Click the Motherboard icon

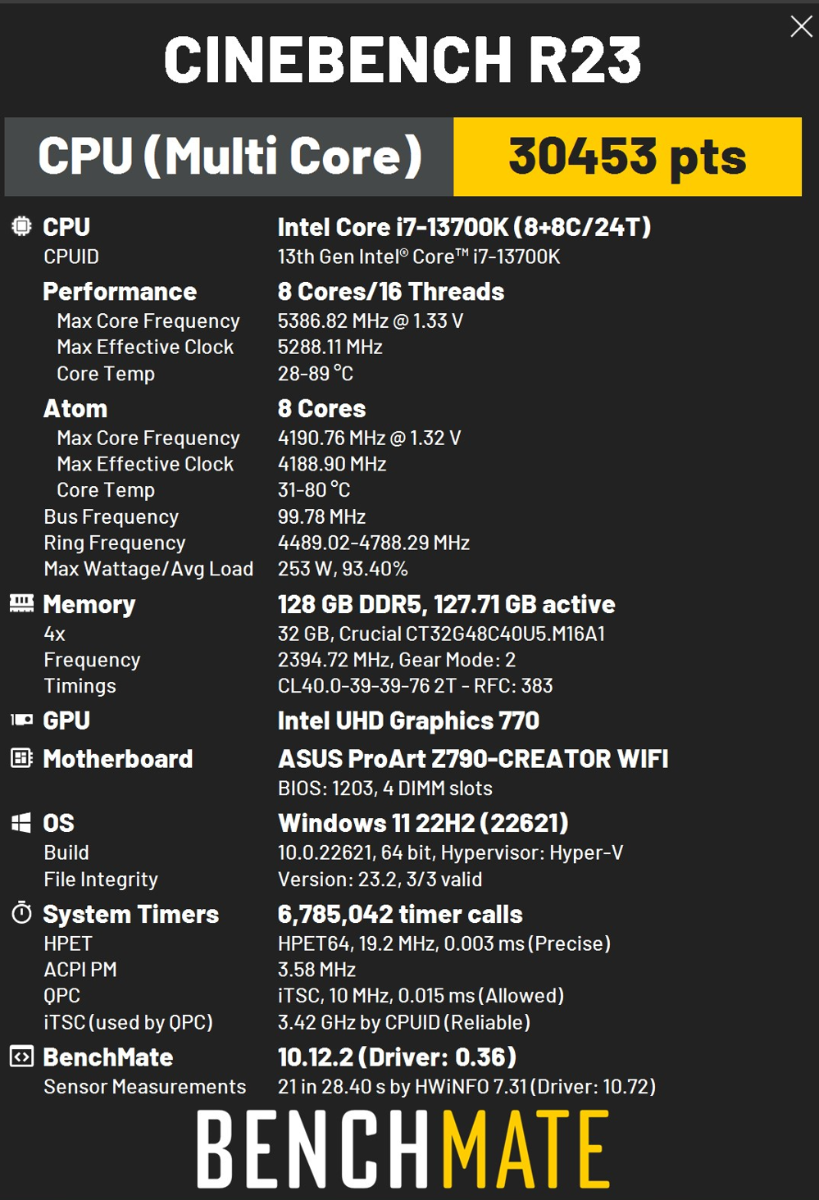coord(21,758)
